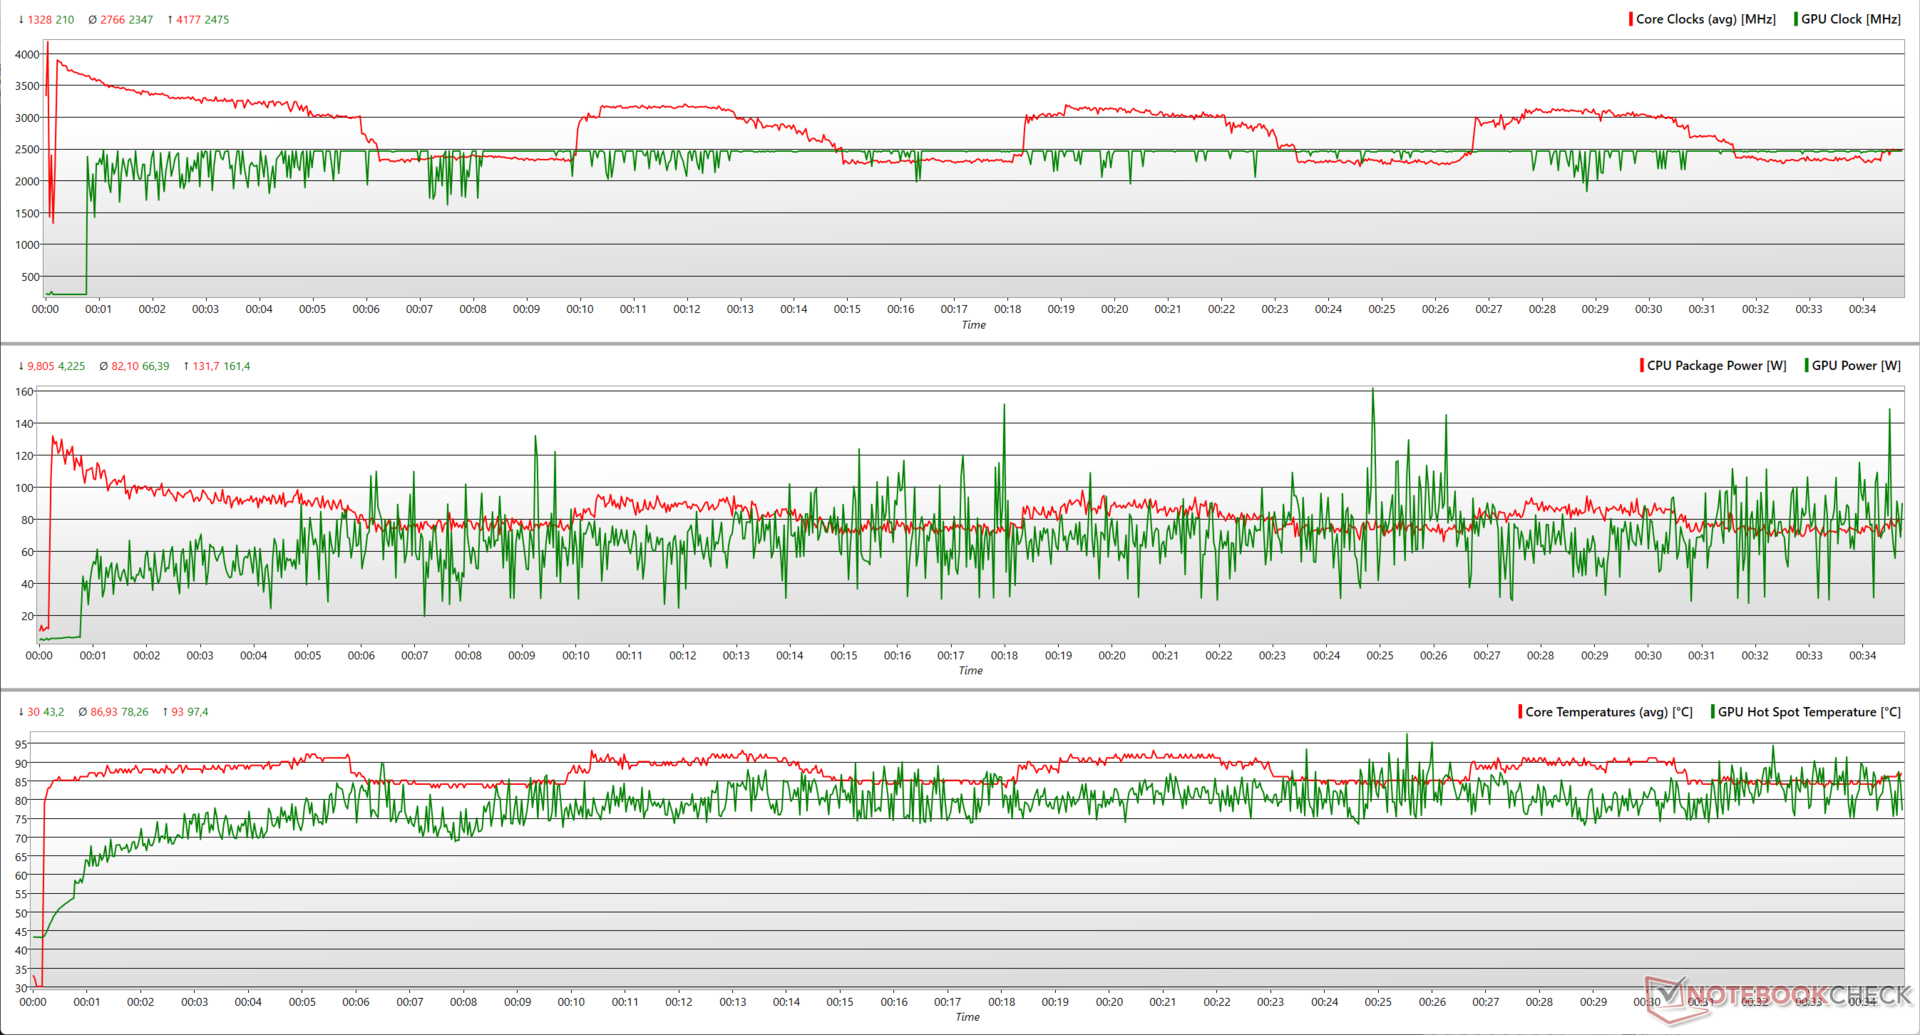1920x1035 pixels.
Task: Click the minimum arrow icon in temperature chart
Action: click(21, 712)
